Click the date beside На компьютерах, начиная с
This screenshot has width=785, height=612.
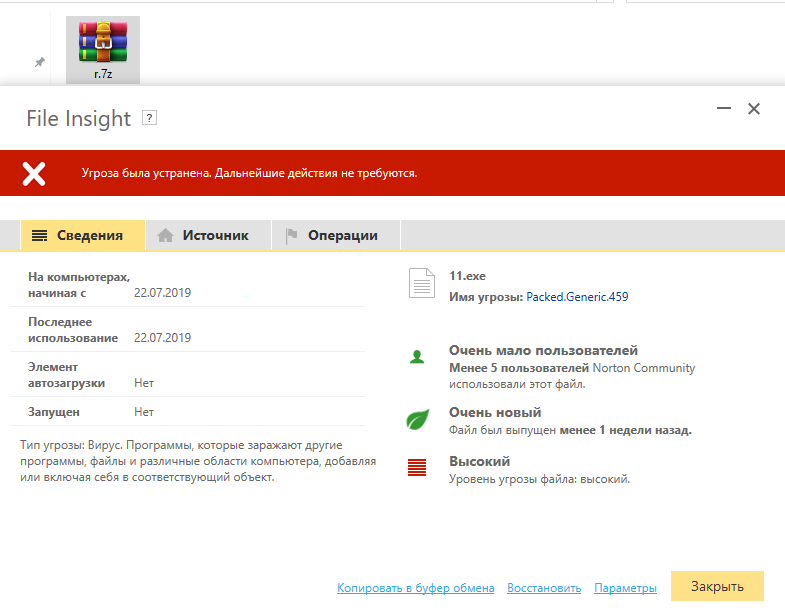point(162,292)
